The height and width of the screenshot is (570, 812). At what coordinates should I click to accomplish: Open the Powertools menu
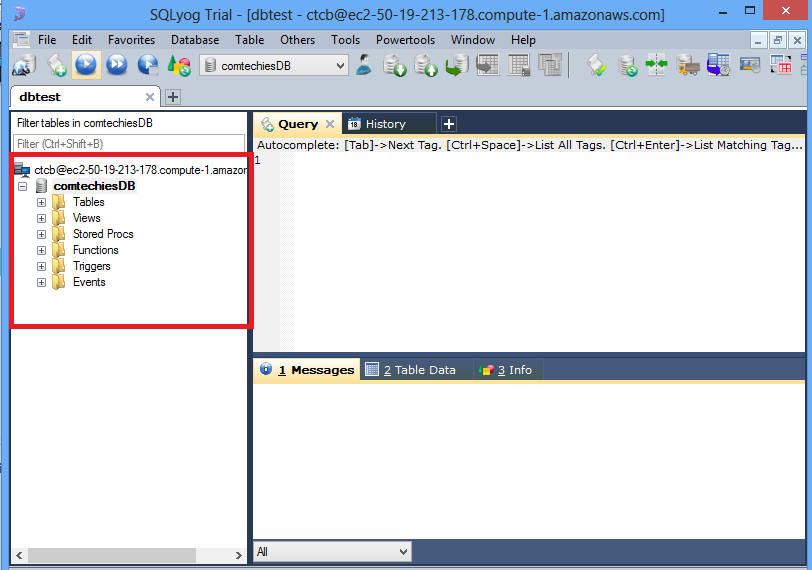pos(405,40)
